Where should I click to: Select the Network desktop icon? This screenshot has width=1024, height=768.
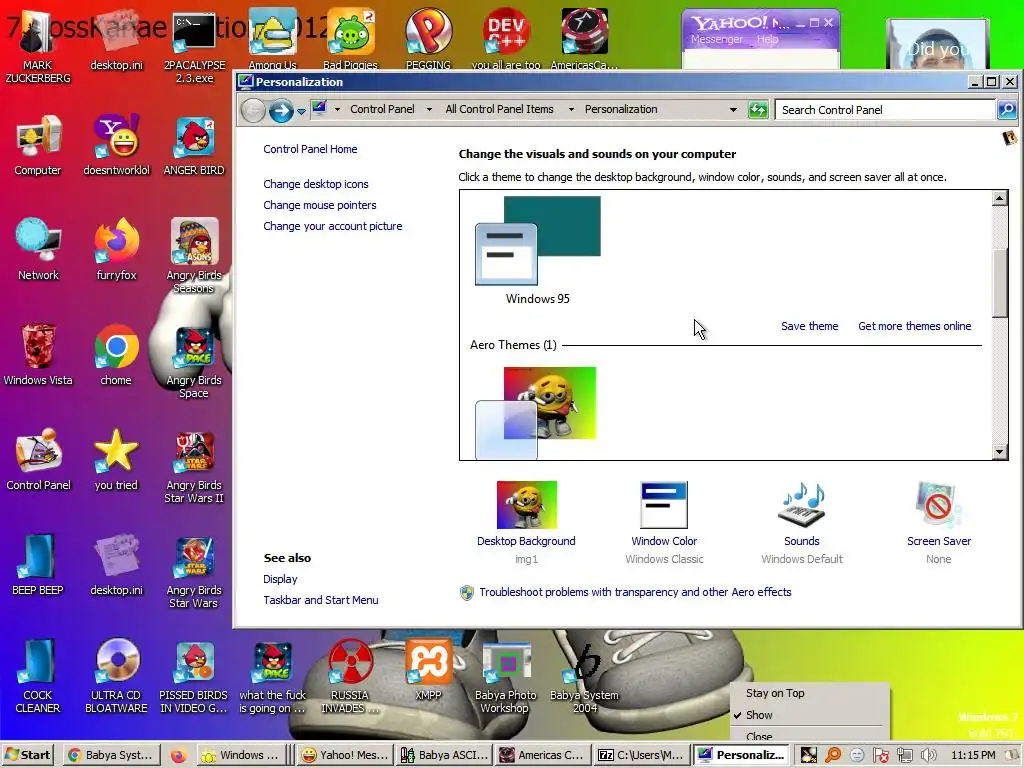(x=38, y=249)
